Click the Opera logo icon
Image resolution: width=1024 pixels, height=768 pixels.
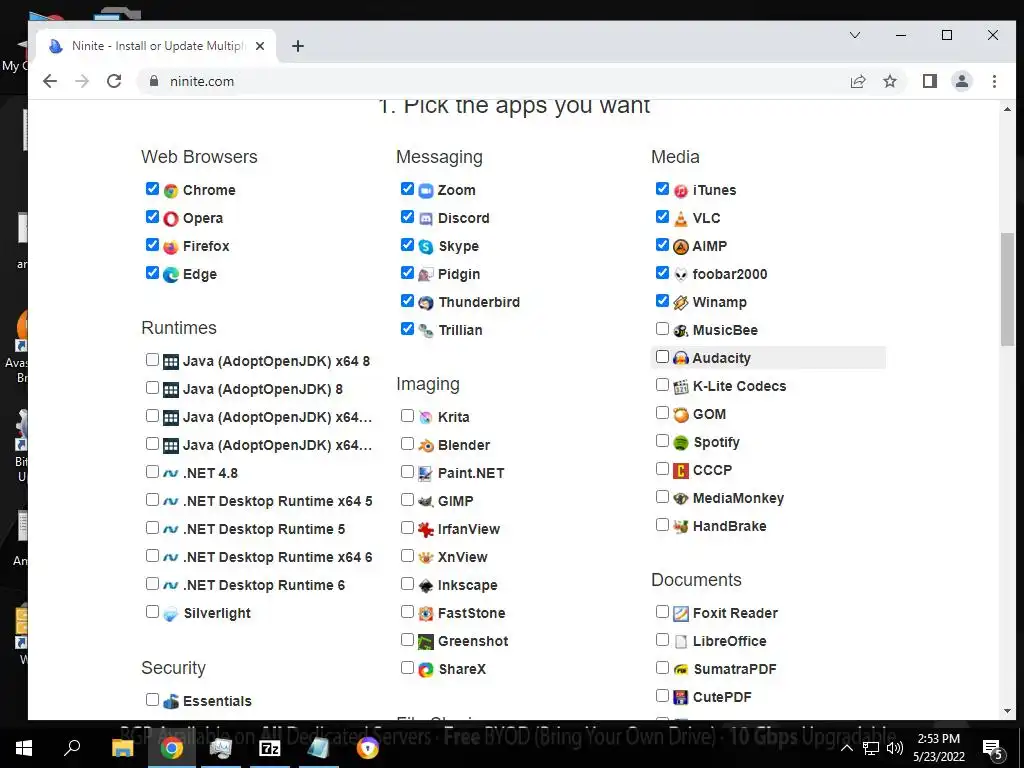[x=171, y=219]
